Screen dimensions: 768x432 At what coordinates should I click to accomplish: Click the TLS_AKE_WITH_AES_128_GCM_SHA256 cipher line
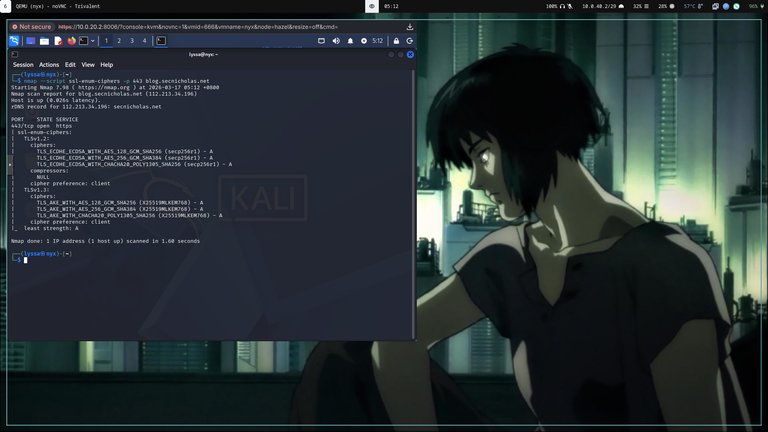[x=120, y=203]
